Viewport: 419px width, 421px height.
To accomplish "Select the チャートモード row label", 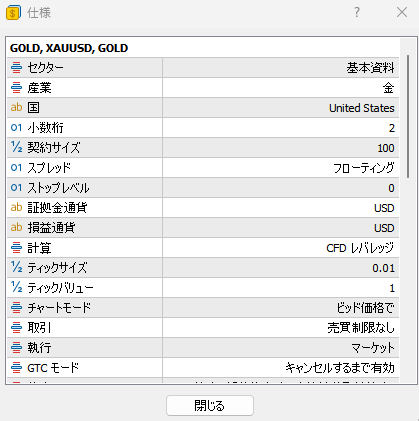I will 59,308.
